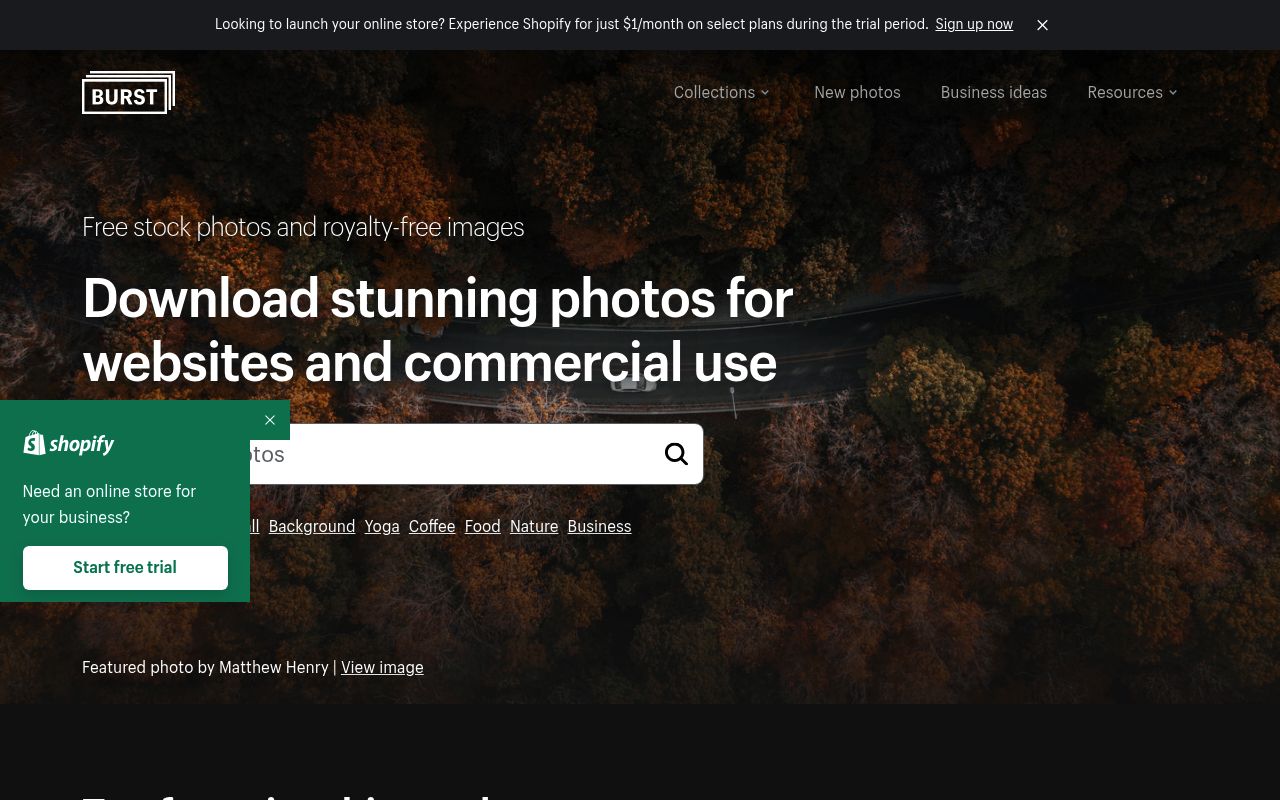Viewport: 1280px width, 800px height.
Task: Click the Sign up now link
Action: click(x=974, y=24)
